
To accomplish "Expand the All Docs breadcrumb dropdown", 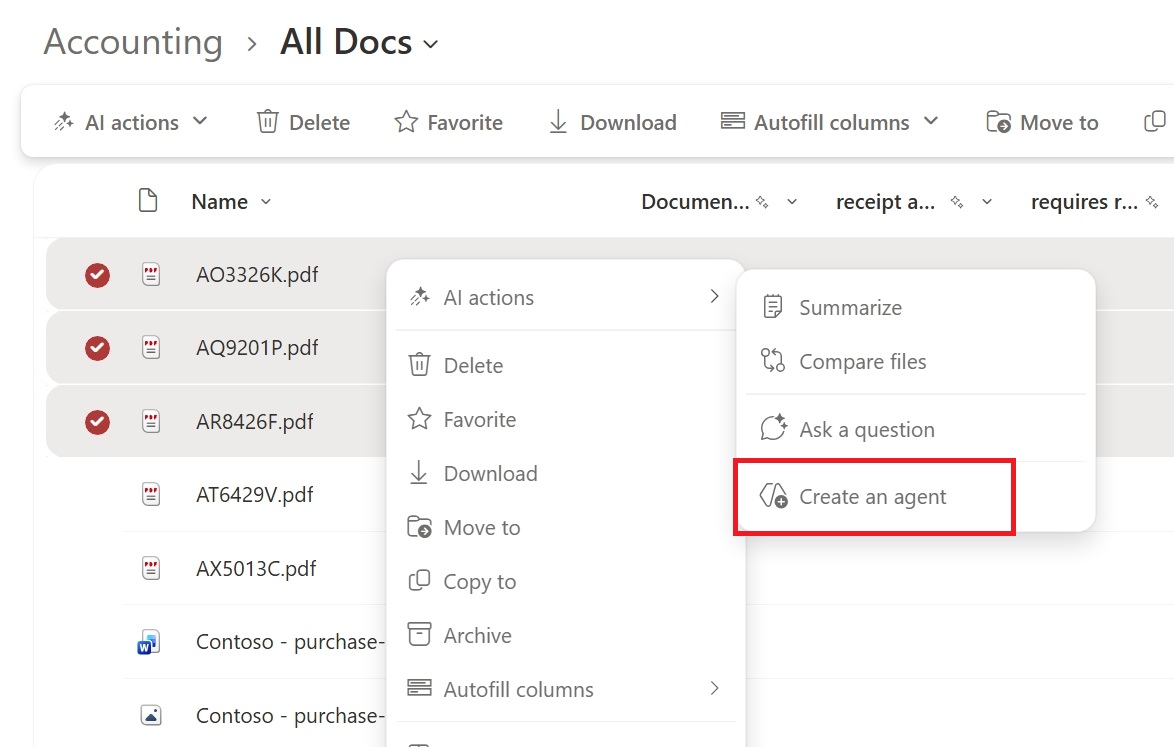I will (x=430, y=44).
